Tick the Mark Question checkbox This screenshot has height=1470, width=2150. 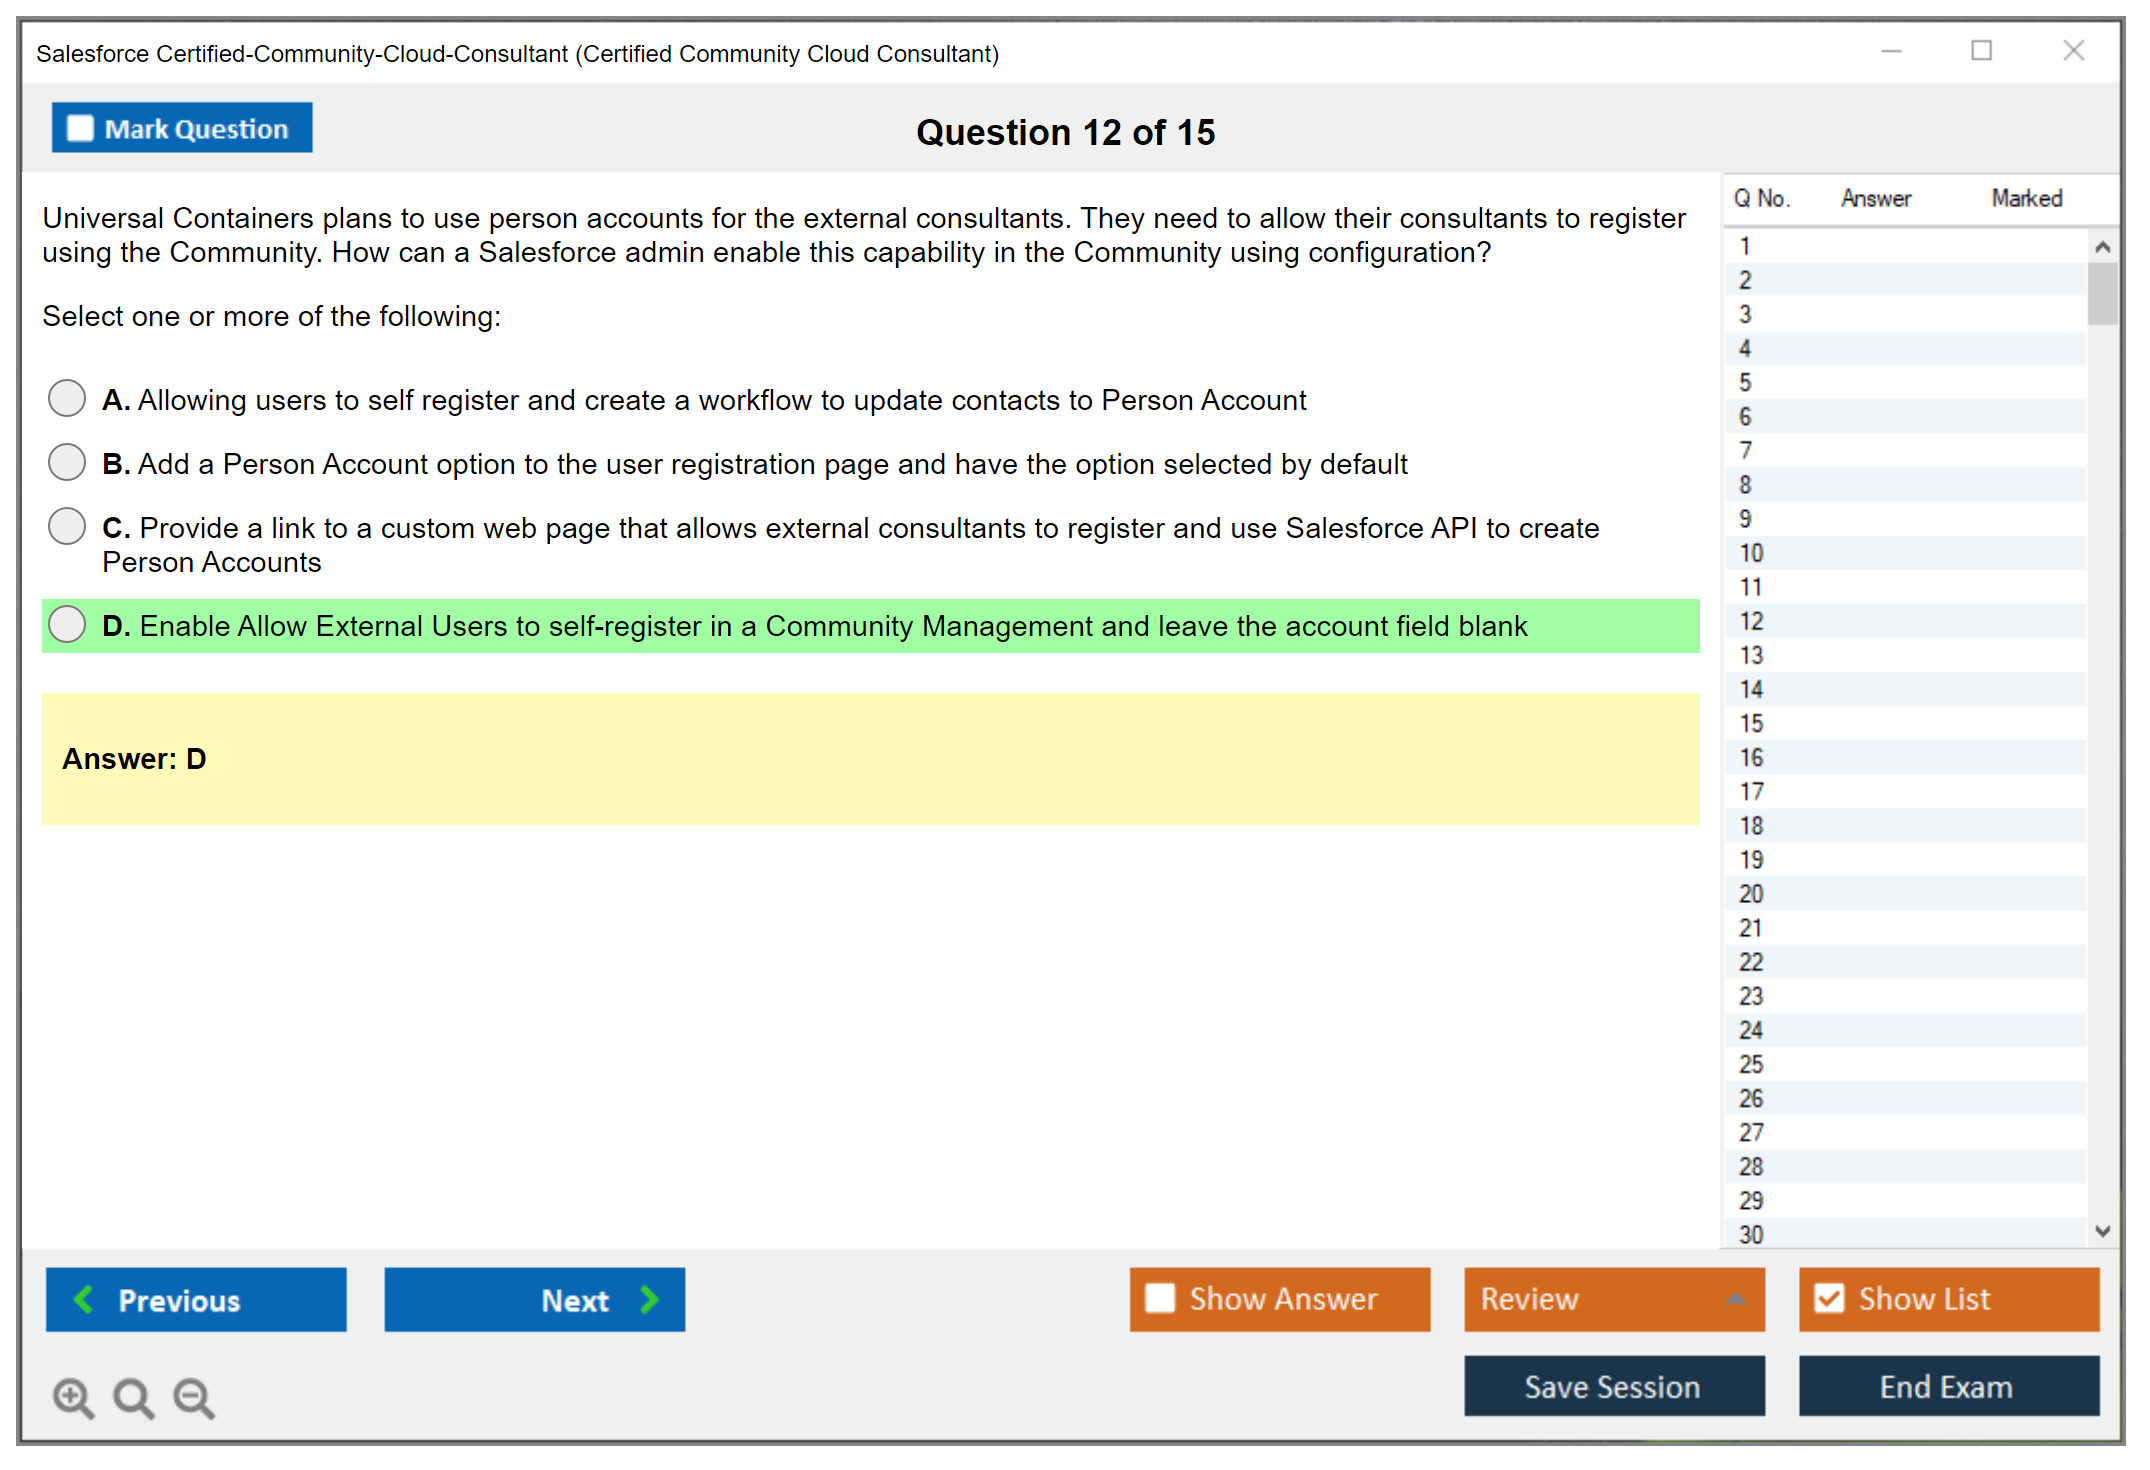80,128
